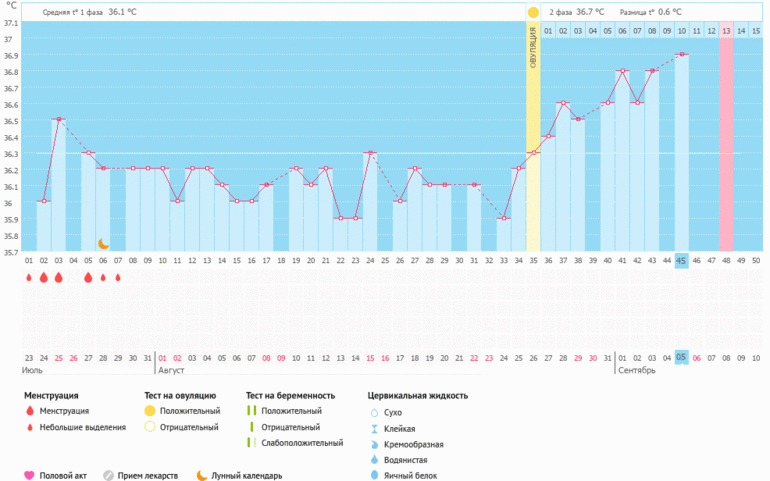Select the highlighted cycle day 45 on the axis
Image resolution: width=770 pixels, height=481 pixels.
[681, 260]
